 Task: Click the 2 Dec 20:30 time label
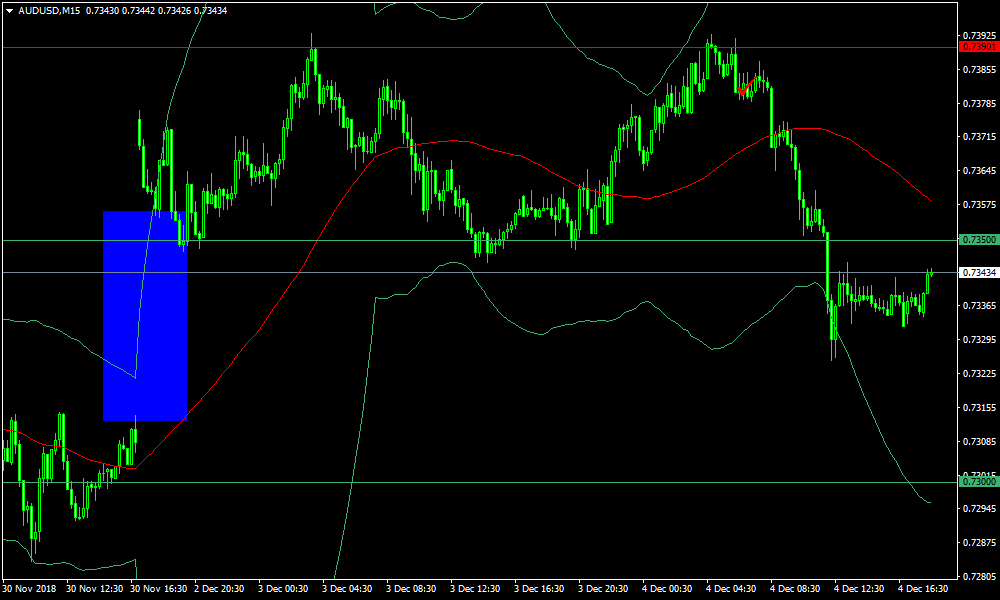[219, 589]
